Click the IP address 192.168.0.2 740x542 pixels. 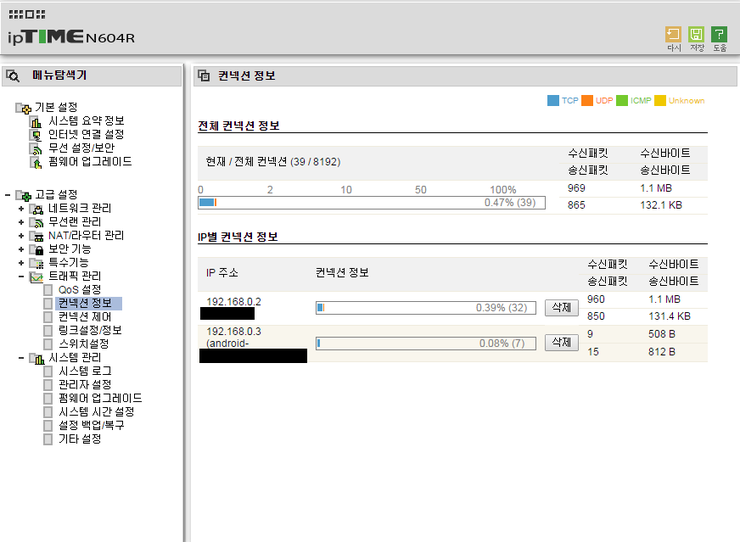(234, 302)
